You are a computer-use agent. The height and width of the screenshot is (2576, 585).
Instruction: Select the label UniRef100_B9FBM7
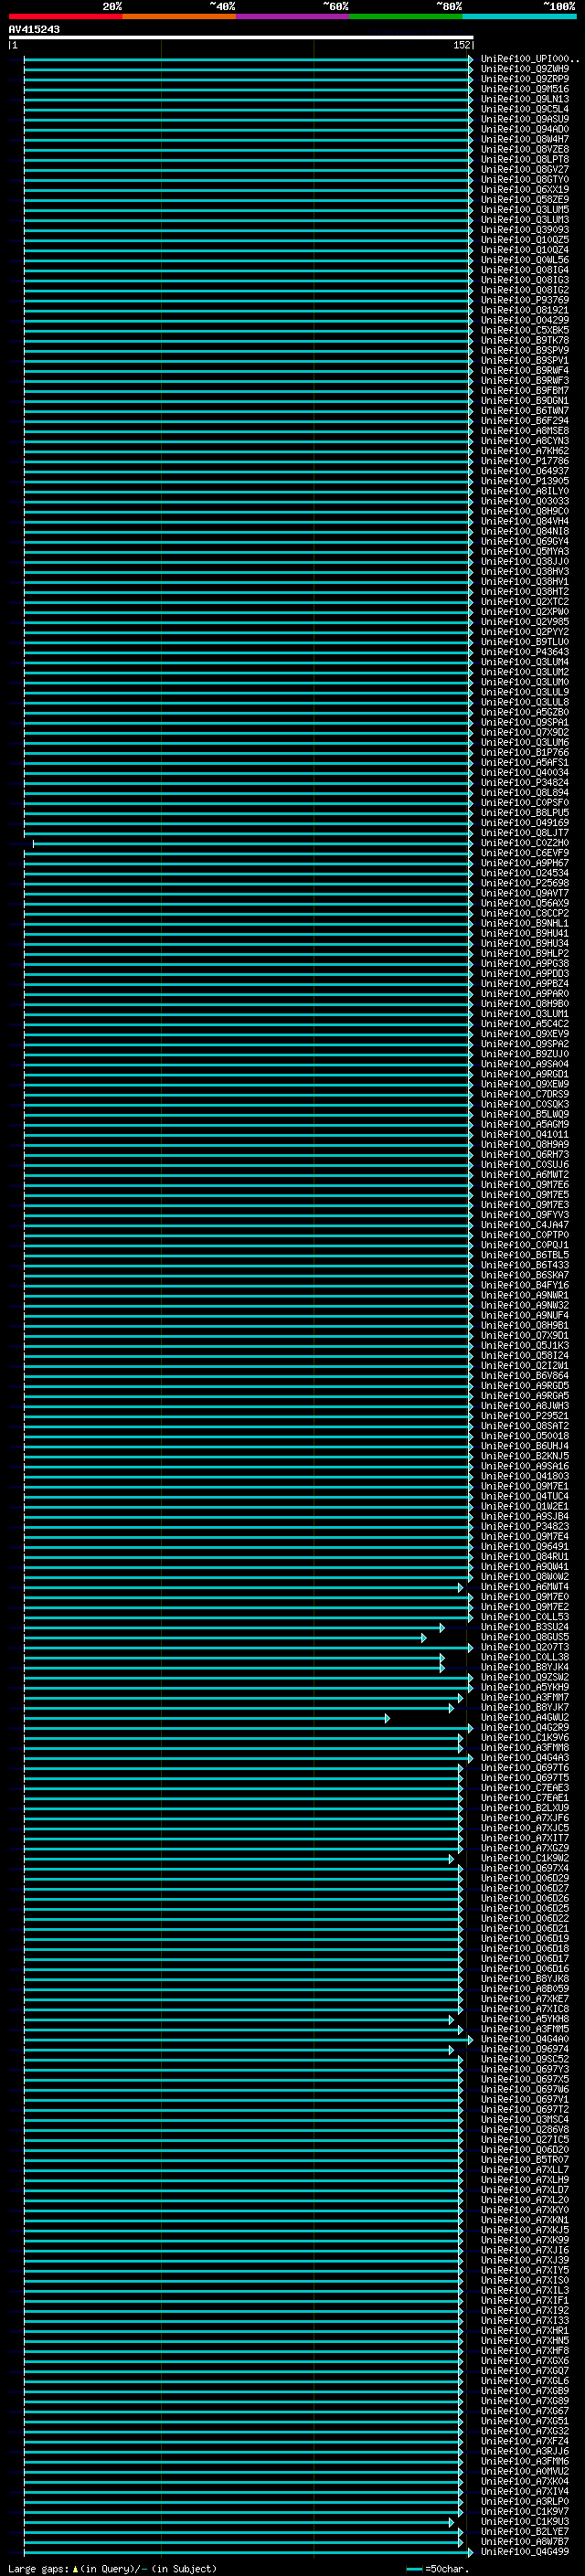coord(525,390)
